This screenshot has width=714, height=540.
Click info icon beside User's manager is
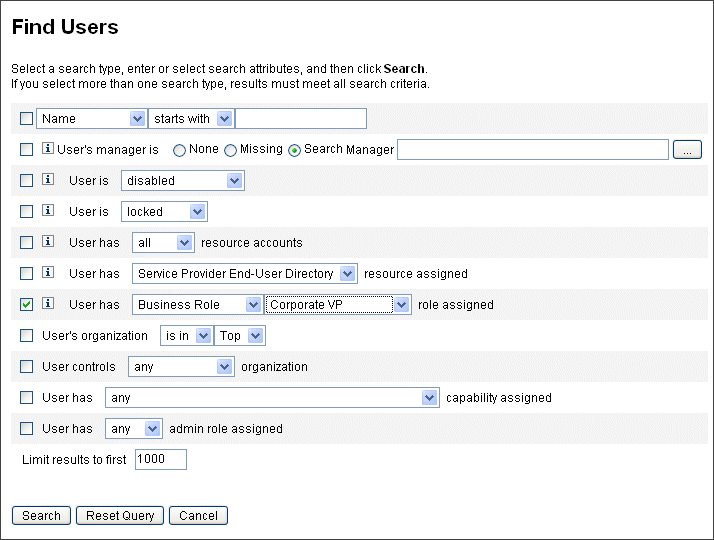47,150
